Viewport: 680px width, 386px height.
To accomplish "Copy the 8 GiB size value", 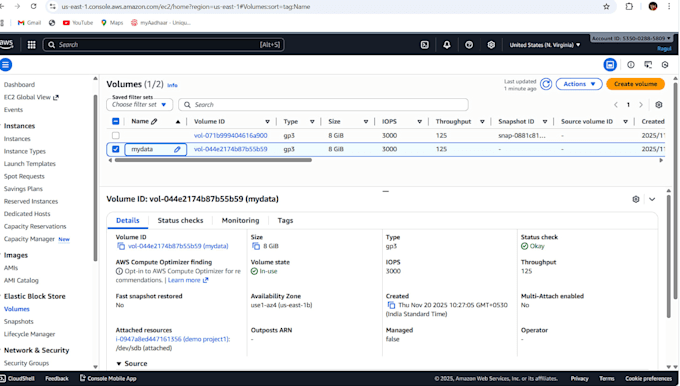I will [x=256, y=246].
